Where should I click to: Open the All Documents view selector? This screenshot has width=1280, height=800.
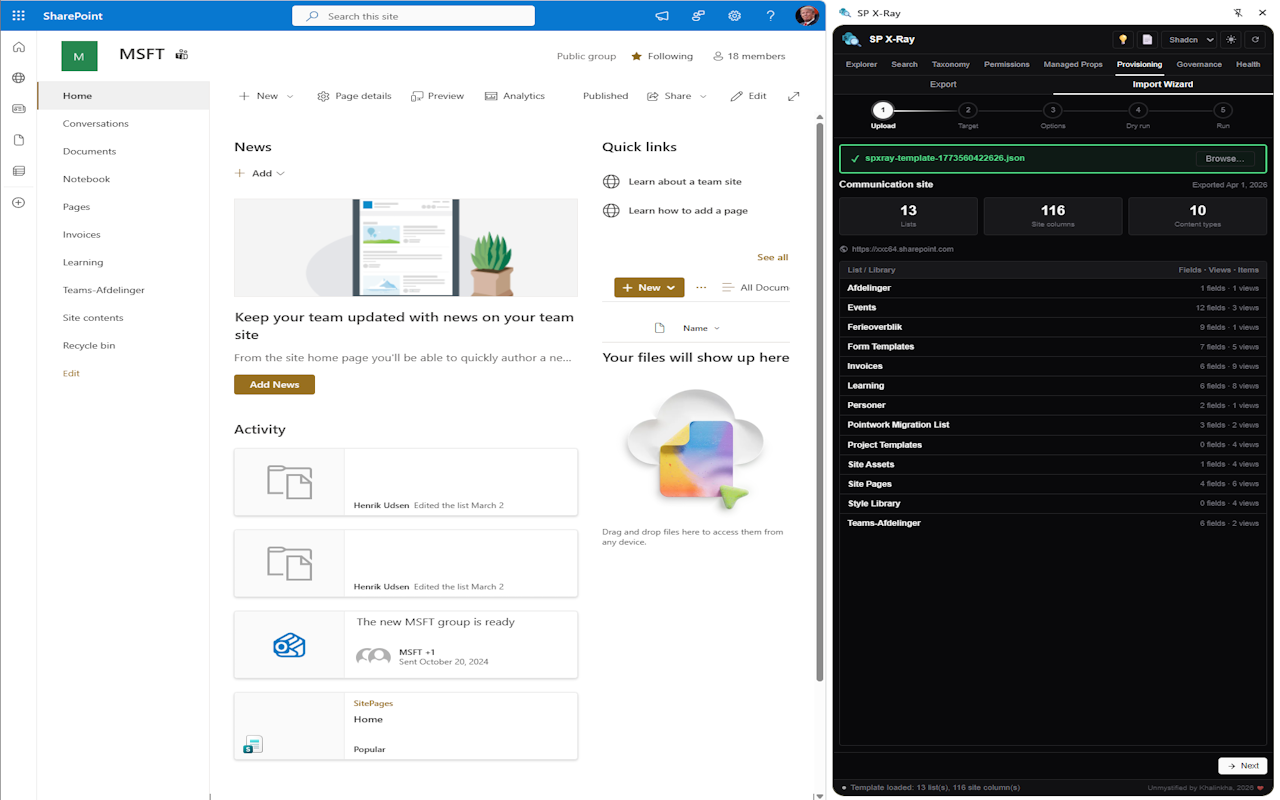[x=755, y=287]
